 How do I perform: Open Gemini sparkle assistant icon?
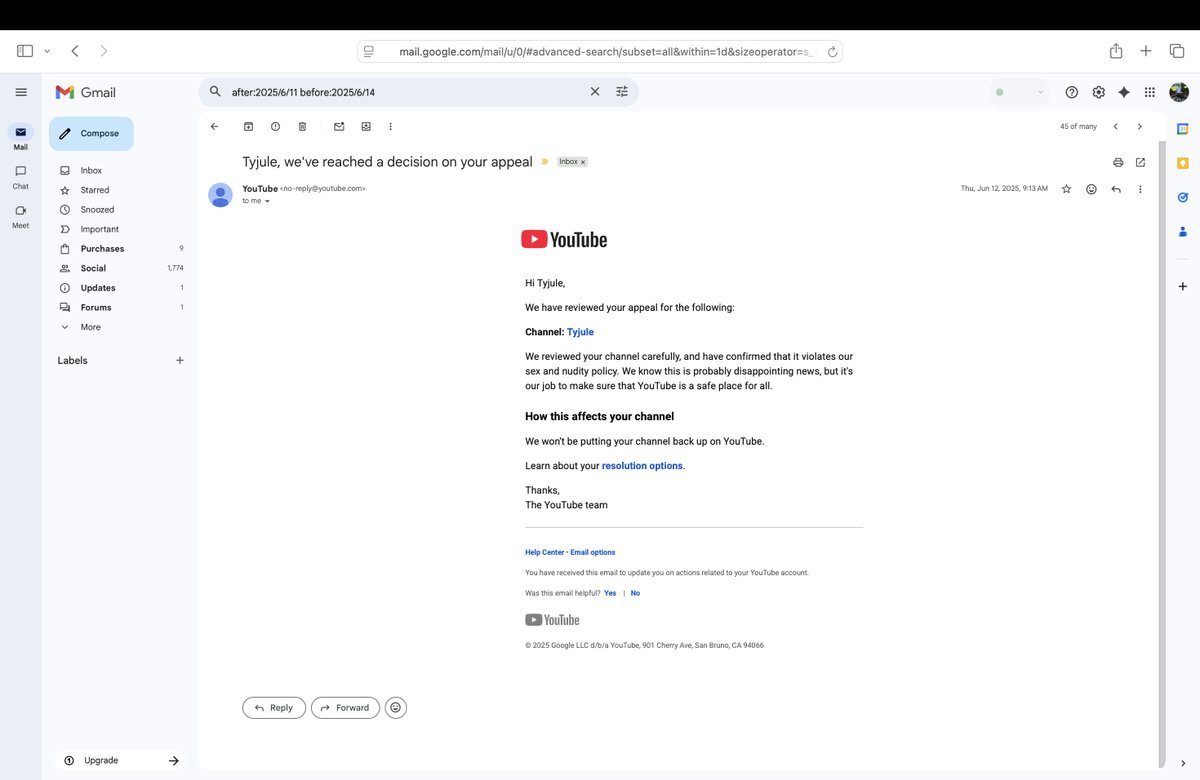(x=1124, y=92)
